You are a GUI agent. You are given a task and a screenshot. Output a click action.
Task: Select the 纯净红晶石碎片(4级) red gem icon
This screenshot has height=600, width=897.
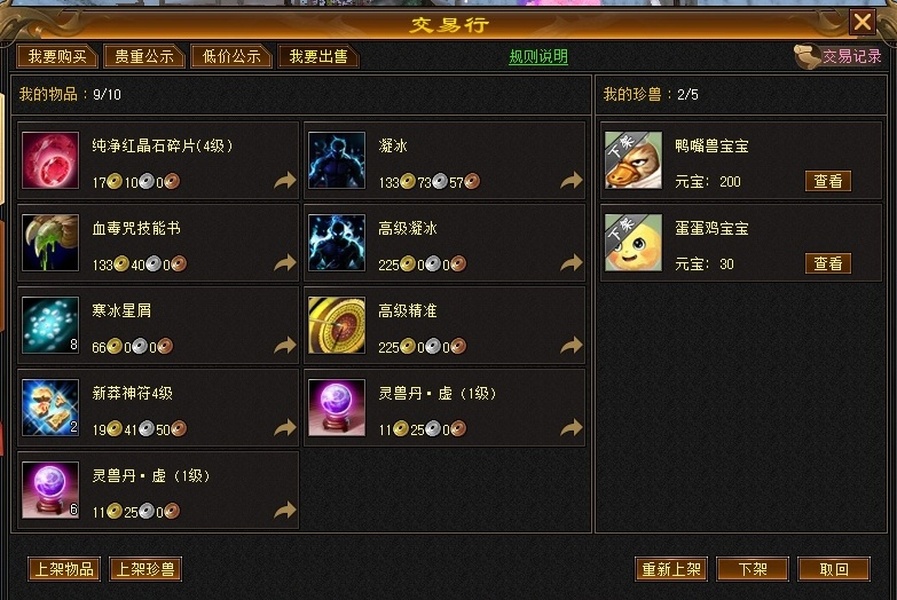click(50, 160)
